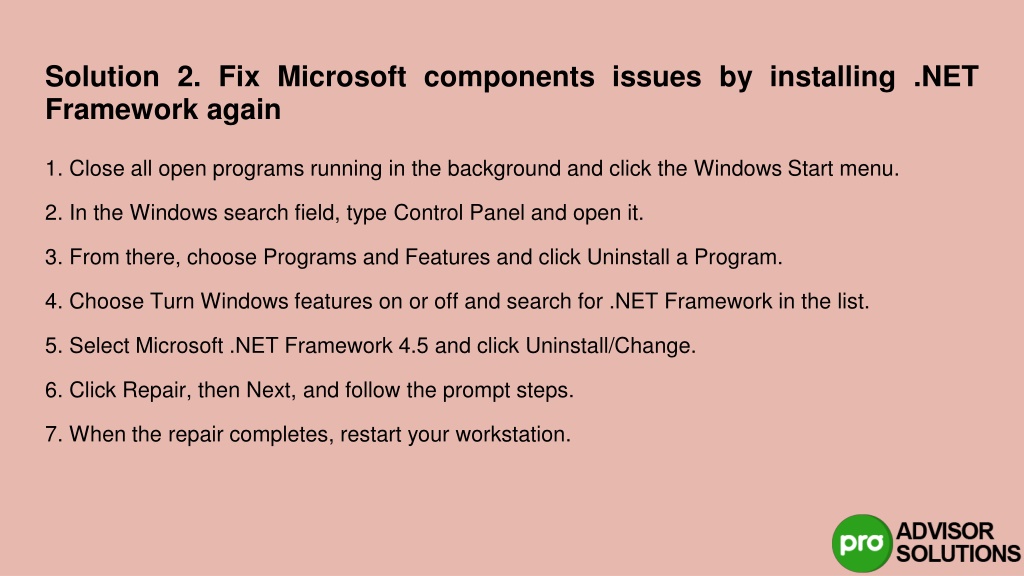
Task: Click the ADVISOR SOLUTIONS brand text
Action: coord(958,542)
